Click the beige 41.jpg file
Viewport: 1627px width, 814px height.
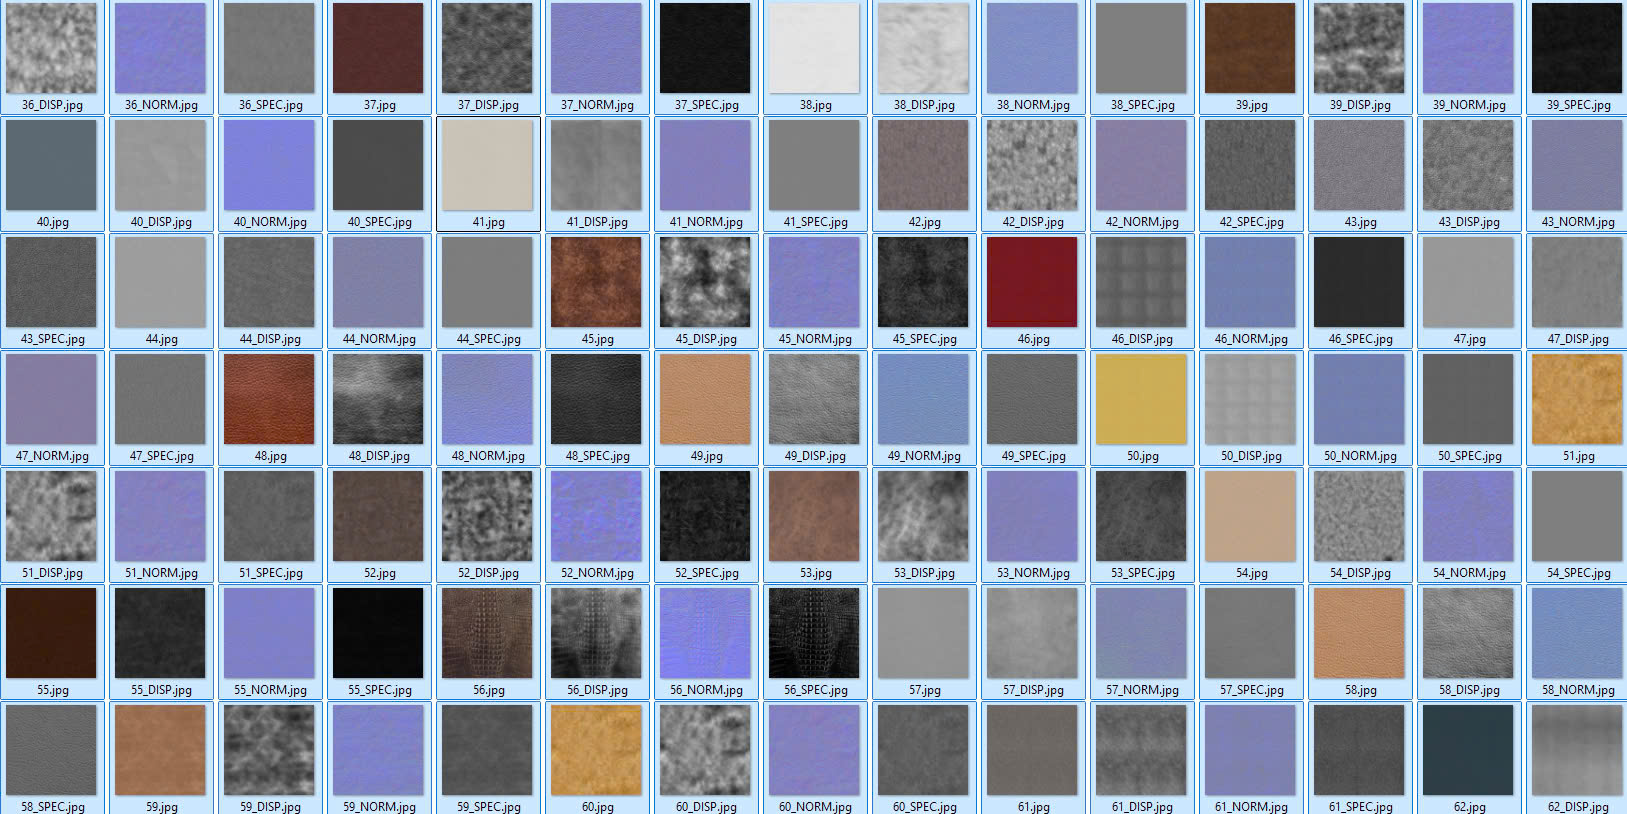click(488, 165)
